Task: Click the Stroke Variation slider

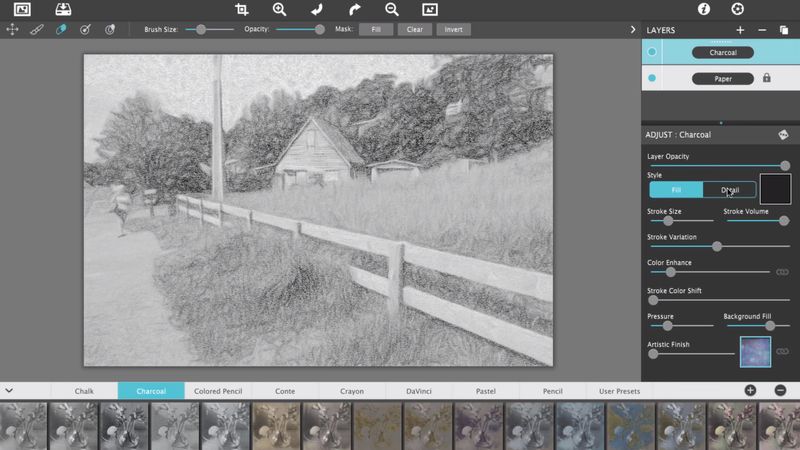Action: click(719, 246)
